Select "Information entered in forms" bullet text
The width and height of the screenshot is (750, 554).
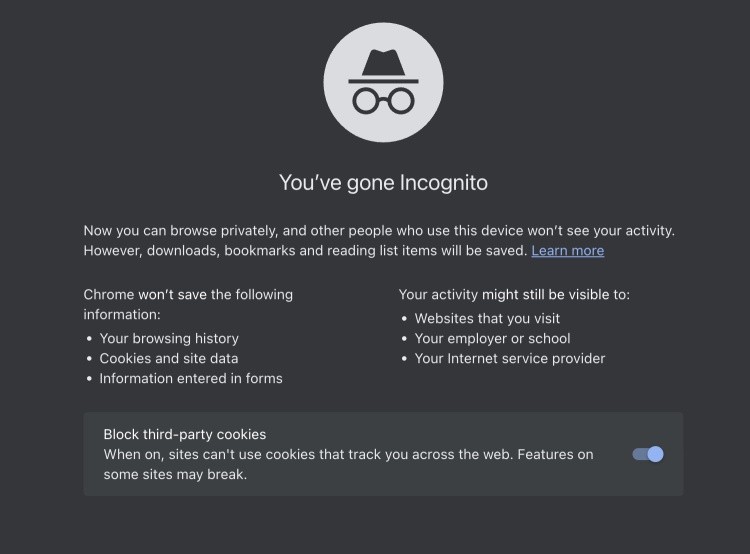(191, 378)
